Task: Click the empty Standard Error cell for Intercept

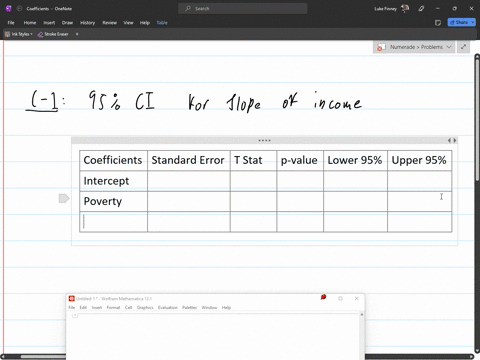Action: [188, 181]
